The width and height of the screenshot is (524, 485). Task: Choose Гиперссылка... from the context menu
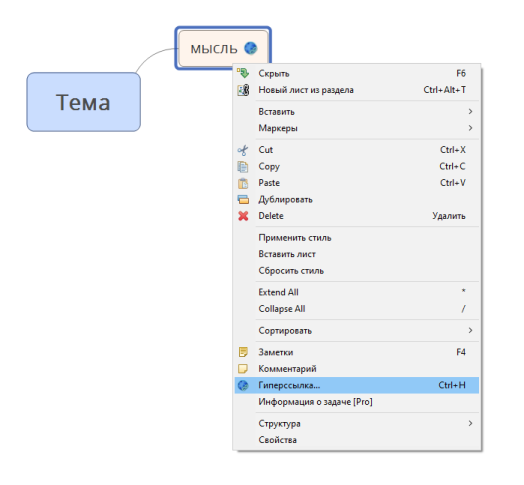click(357, 385)
